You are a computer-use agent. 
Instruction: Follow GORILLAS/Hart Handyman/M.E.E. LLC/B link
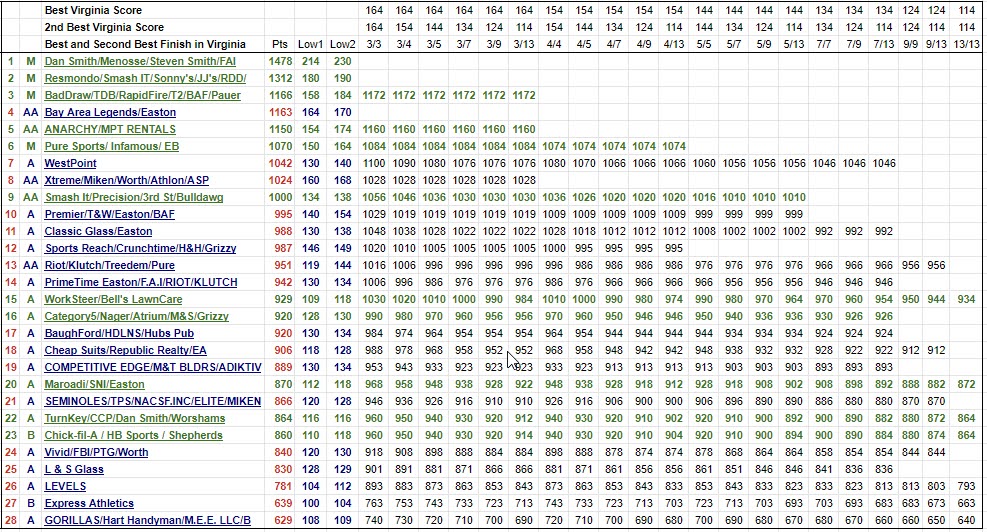pyautogui.click(x=148, y=520)
